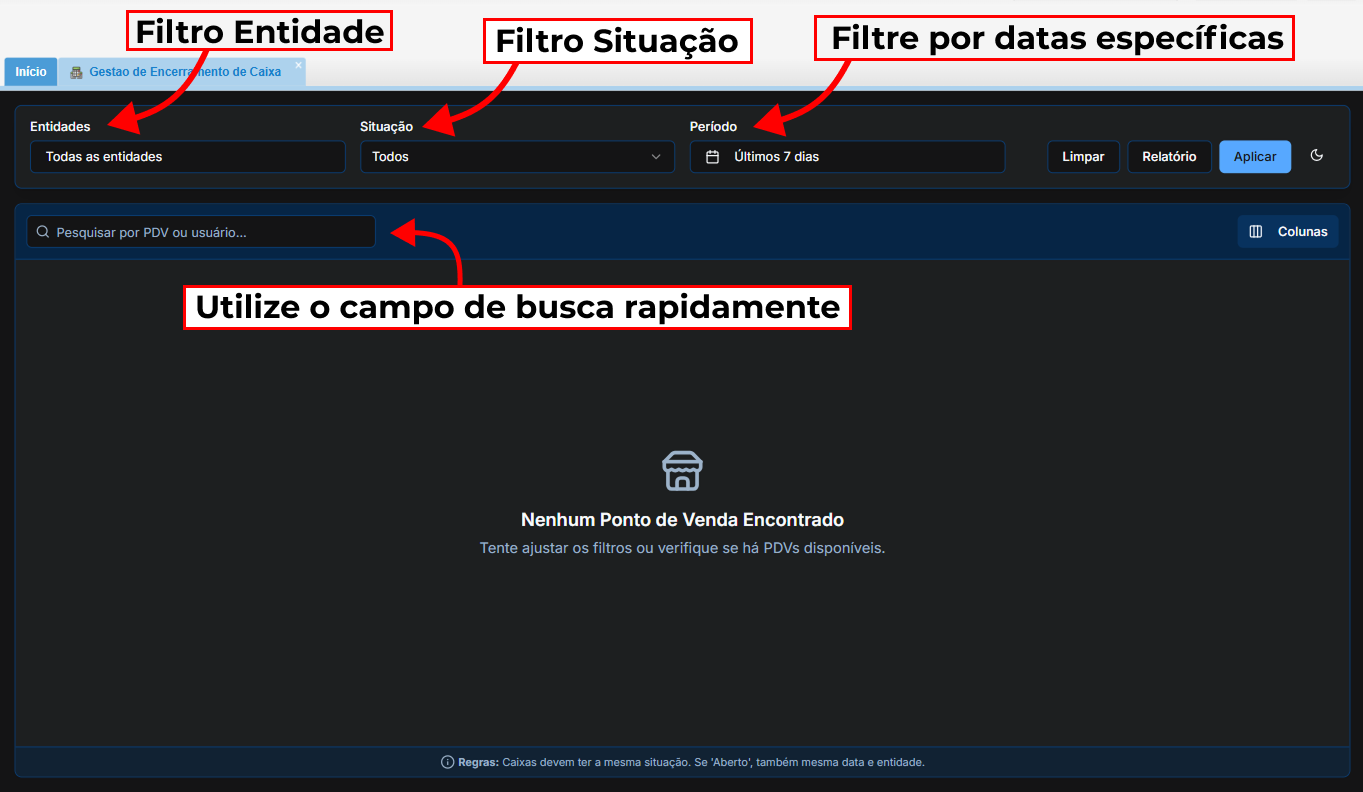Click the store icon in empty state
Image resolution: width=1363 pixels, height=792 pixels.
[682, 470]
